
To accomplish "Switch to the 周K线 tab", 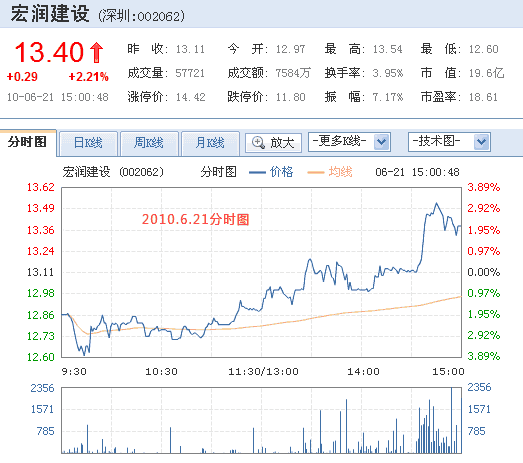I will coord(149,143).
